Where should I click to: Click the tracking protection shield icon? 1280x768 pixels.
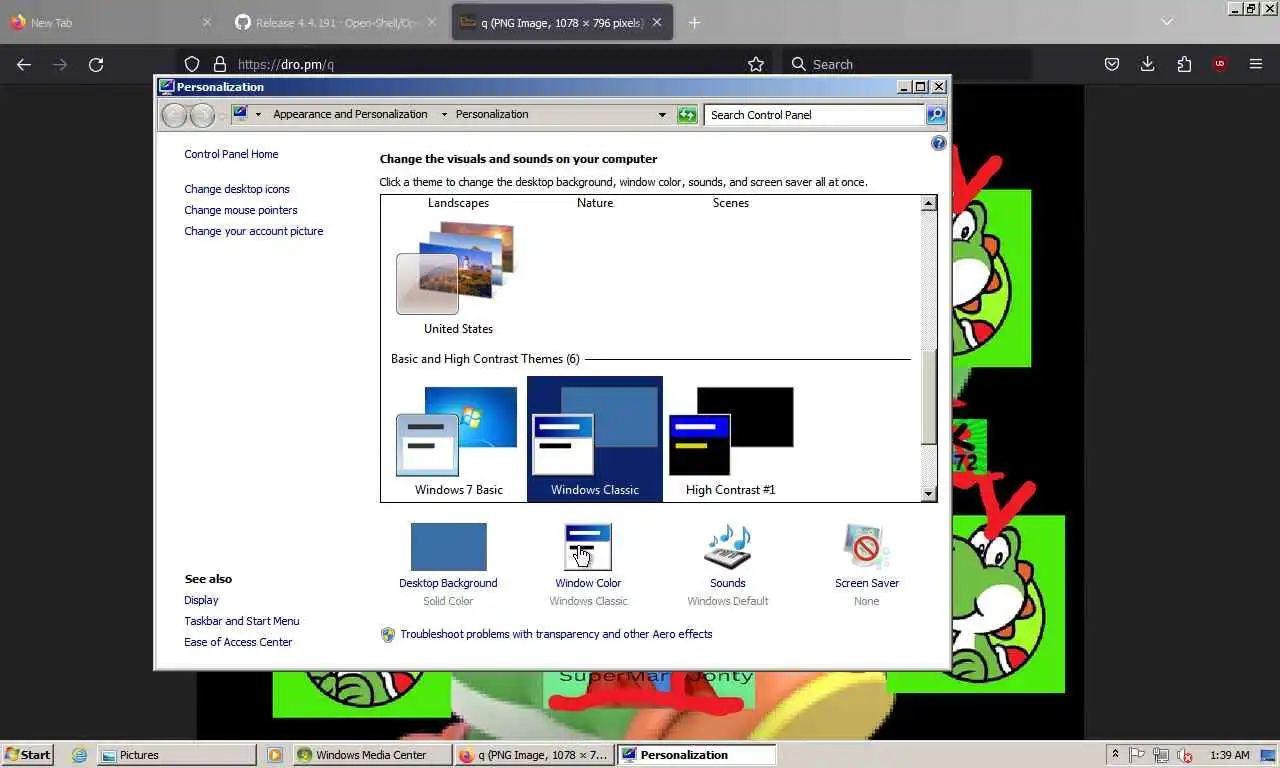192,64
